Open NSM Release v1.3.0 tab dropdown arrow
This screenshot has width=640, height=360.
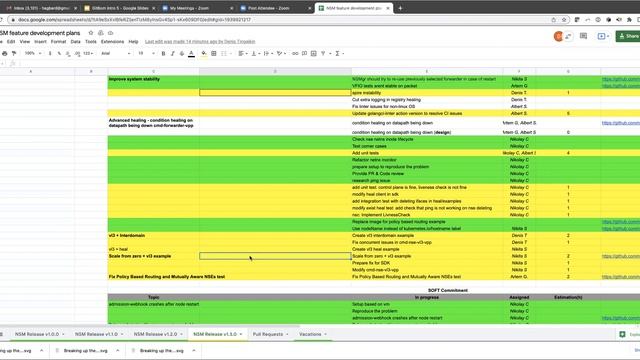coord(241,334)
